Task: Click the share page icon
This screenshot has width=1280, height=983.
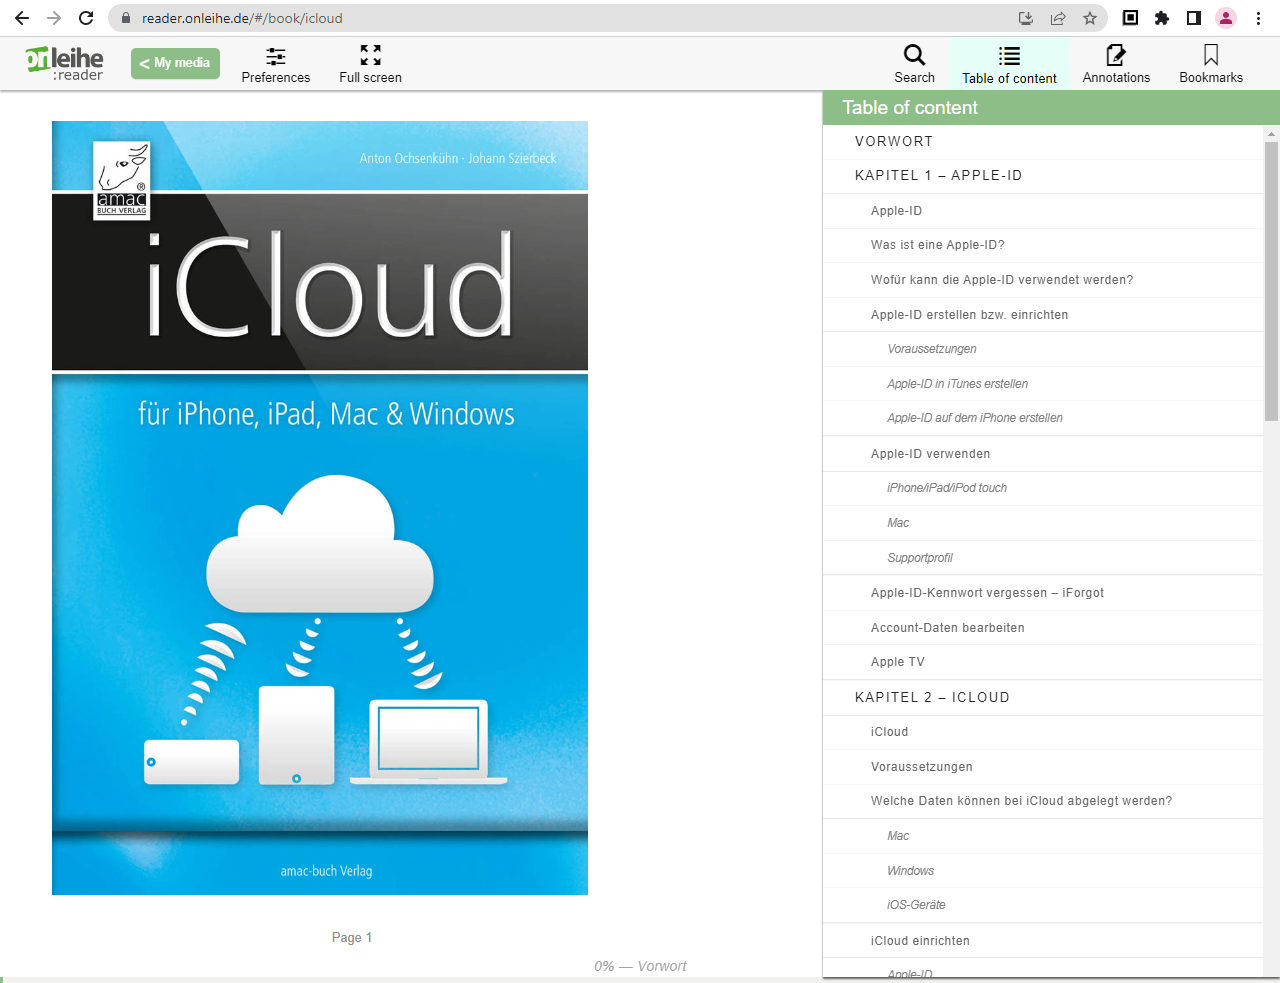Action: [x=1058, y=18]
